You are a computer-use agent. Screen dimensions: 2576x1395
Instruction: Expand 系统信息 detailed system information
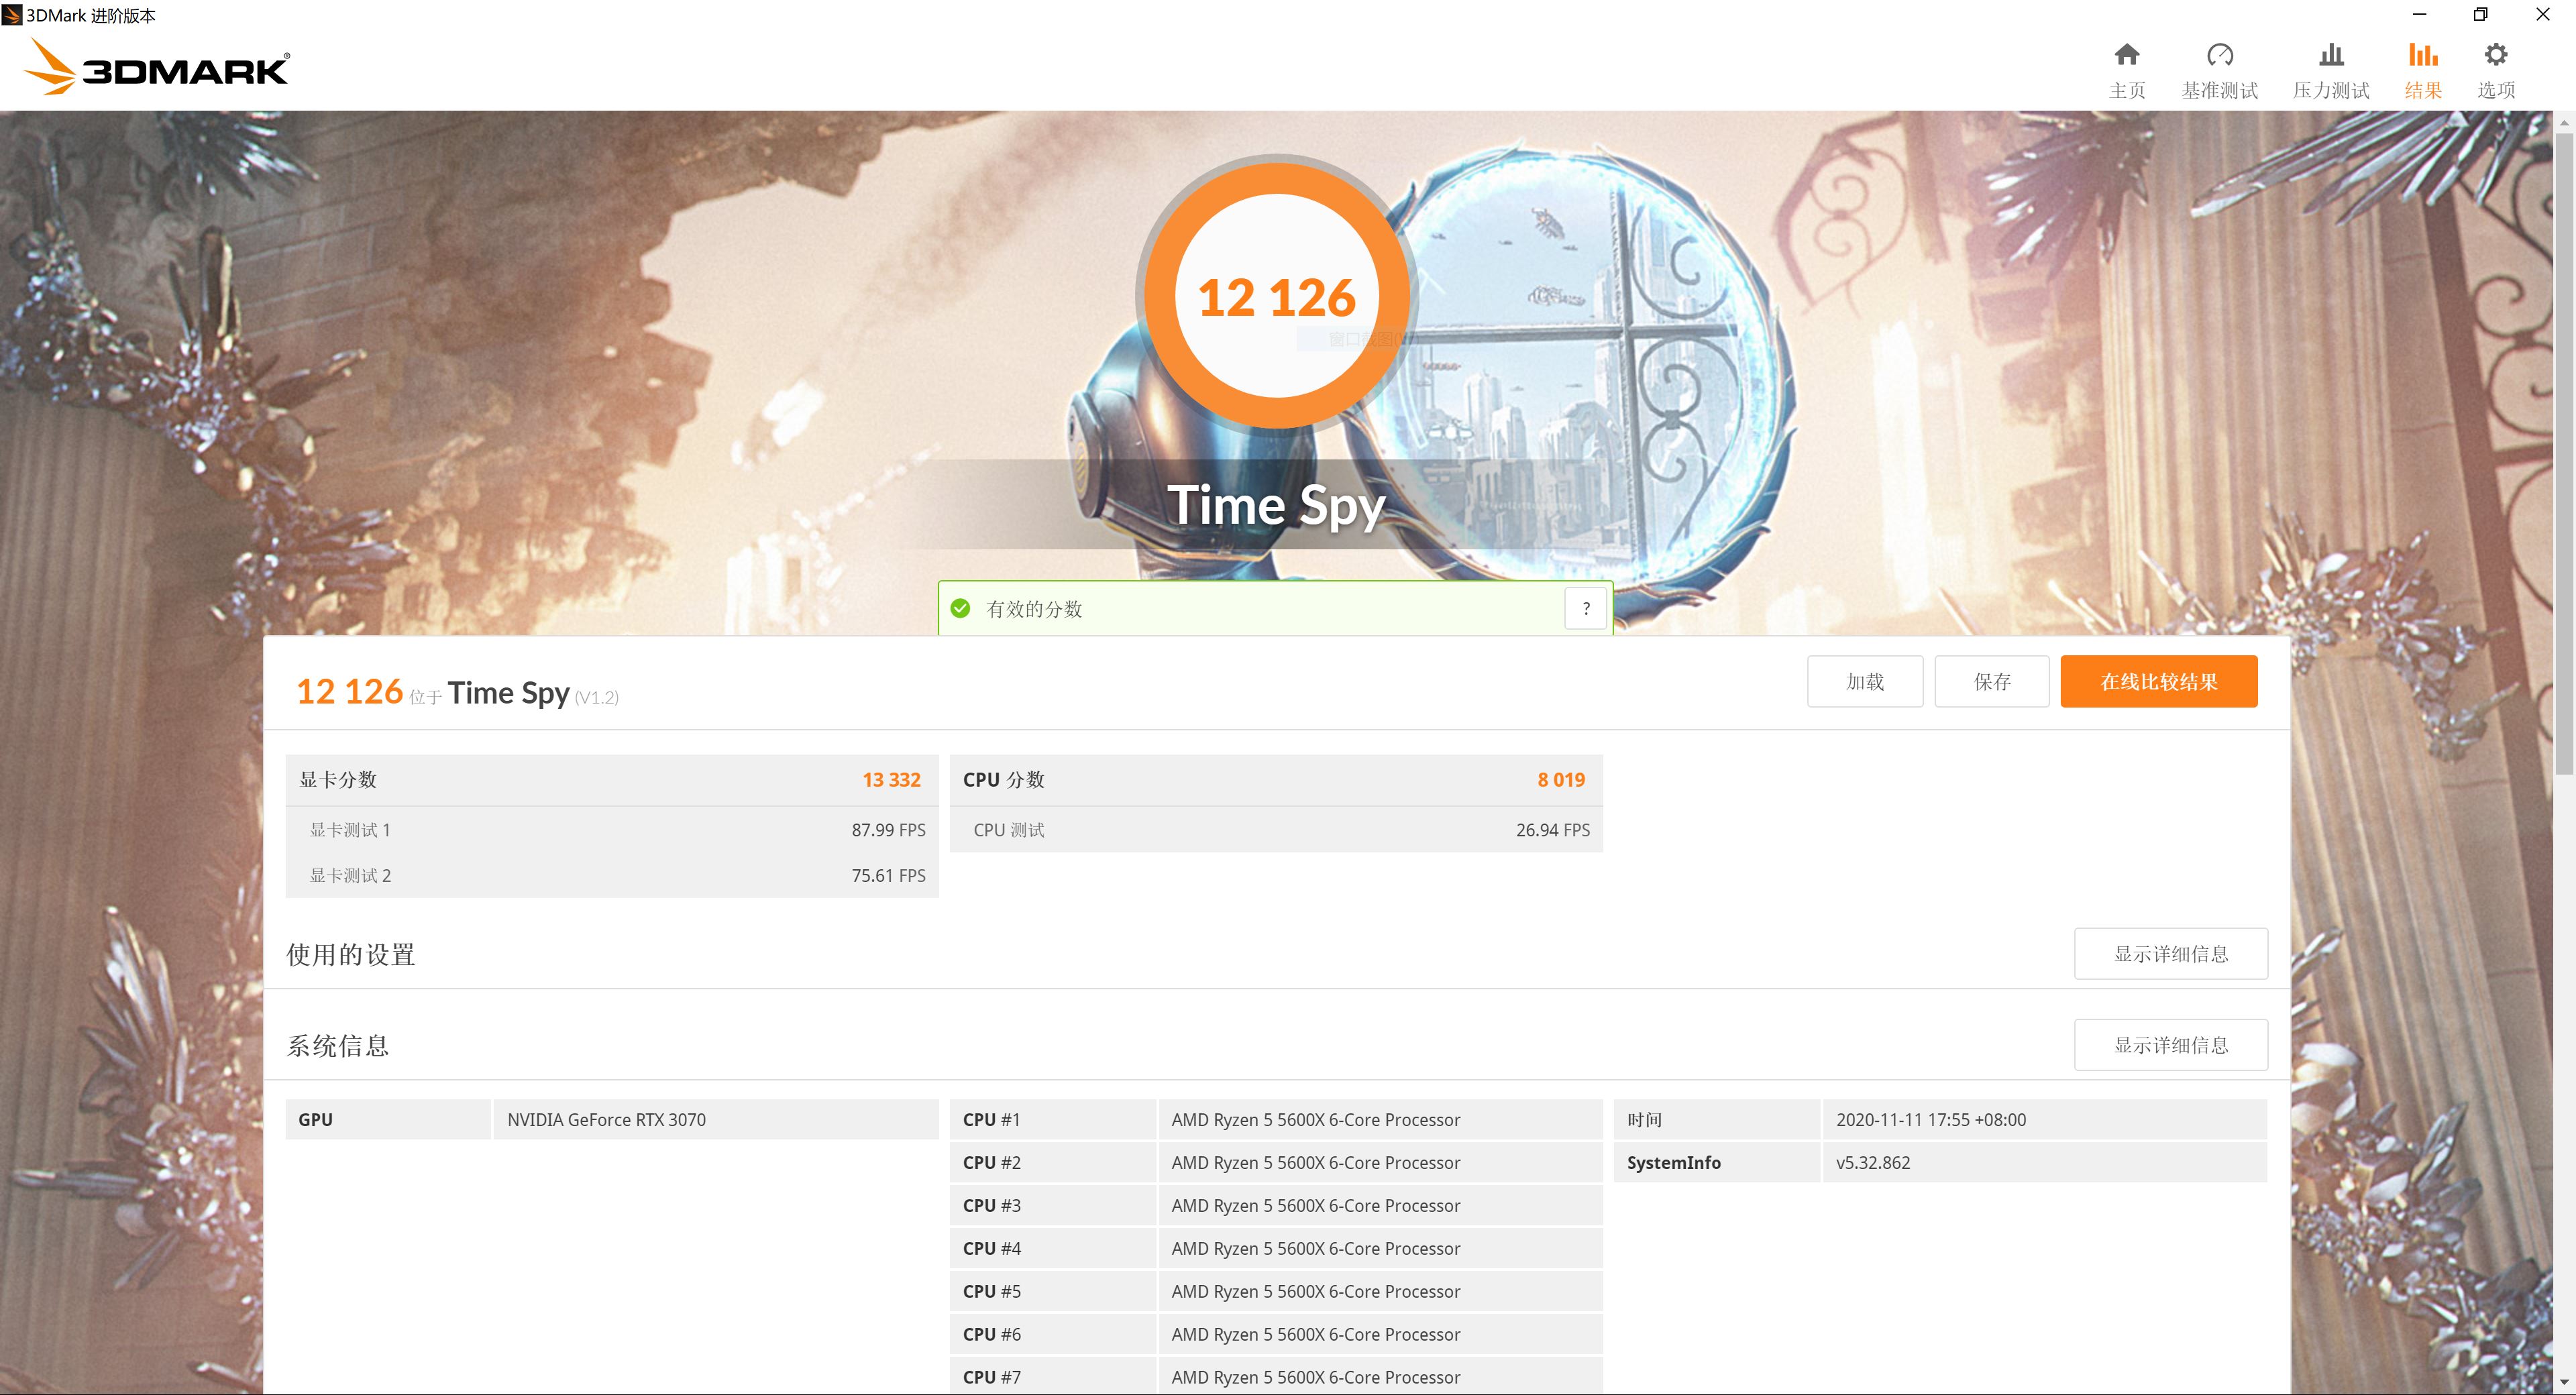[x=2170, y=1044]
